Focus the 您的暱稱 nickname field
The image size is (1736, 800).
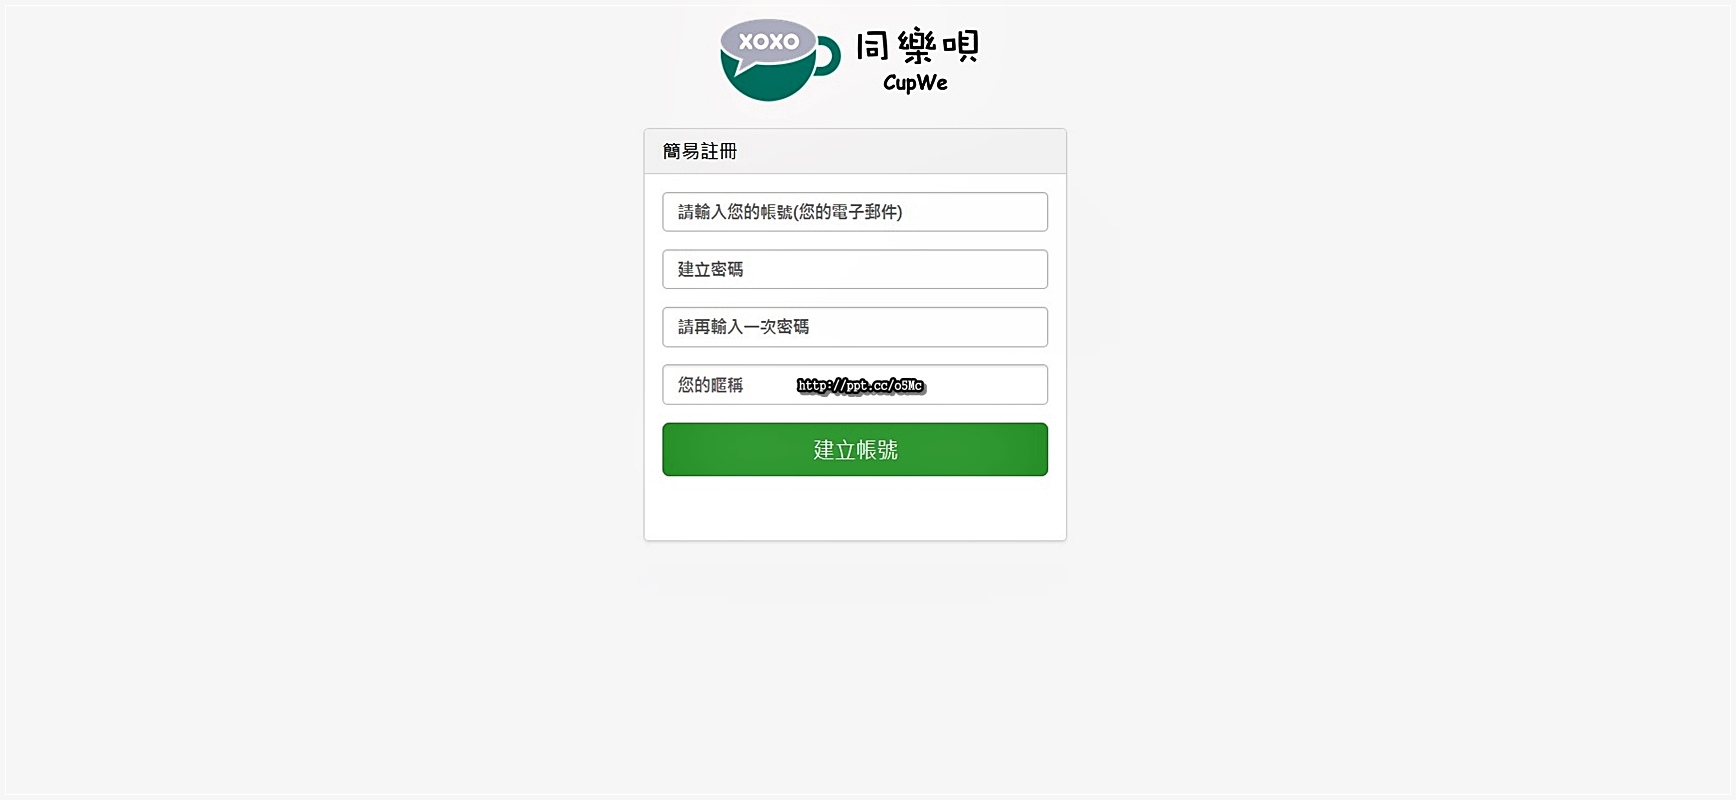[855, 384]
